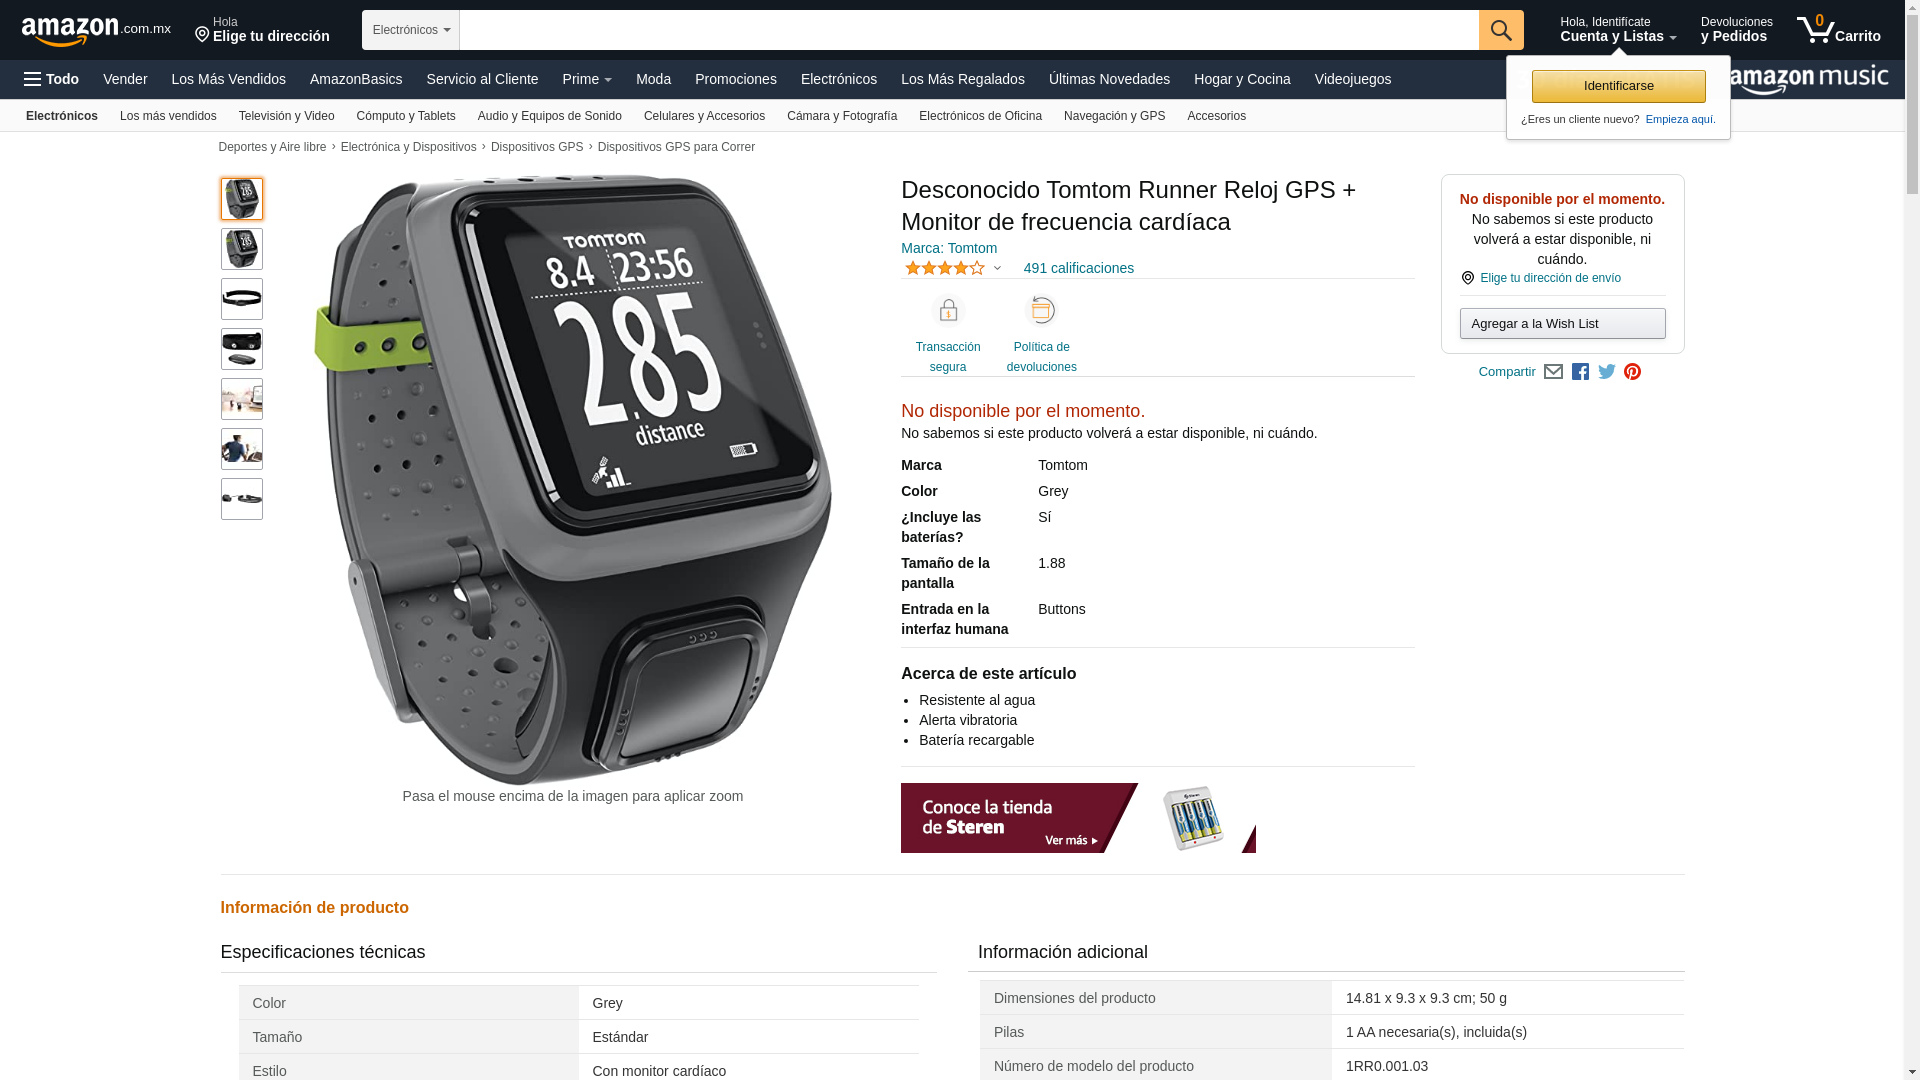Click the Amazon.com.mx logo

click(96, 30)
